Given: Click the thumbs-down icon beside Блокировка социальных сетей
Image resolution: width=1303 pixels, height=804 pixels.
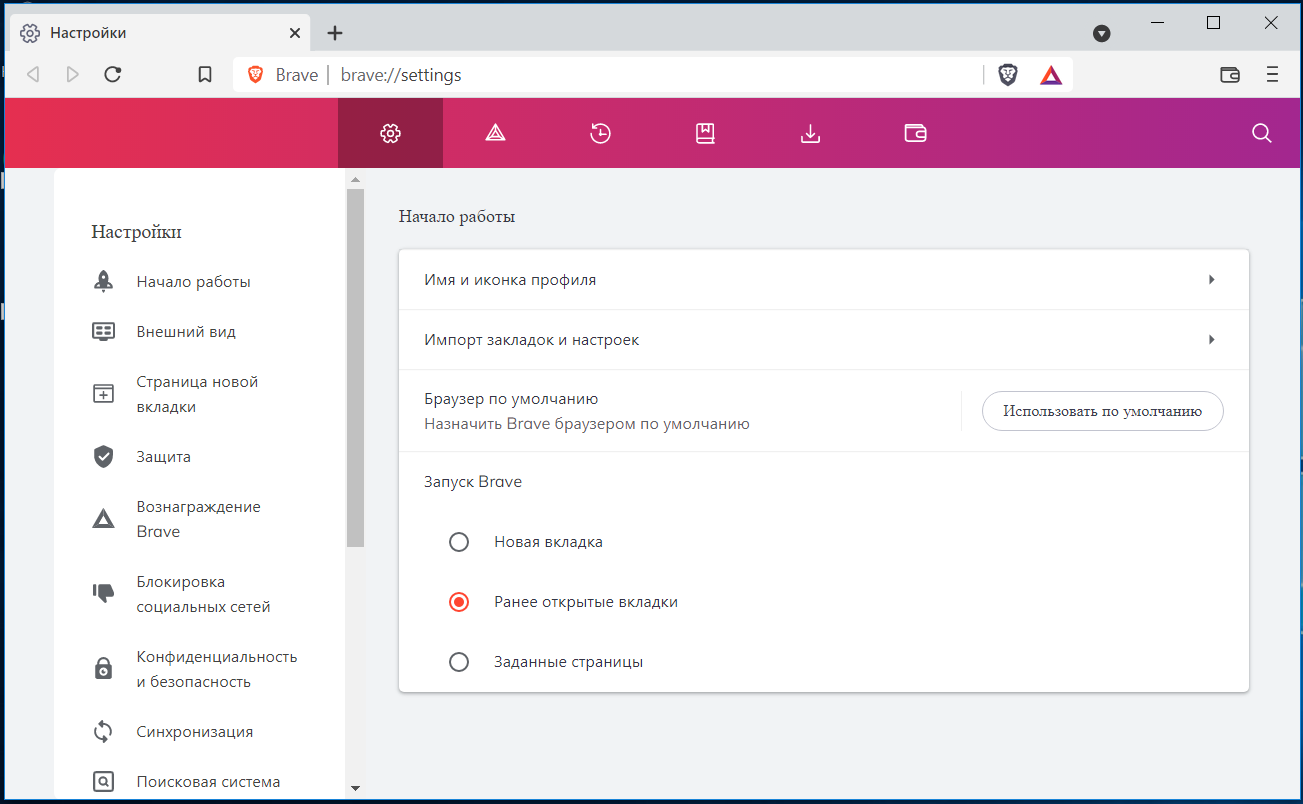Looking at the screenshot, I should point(103,594).
